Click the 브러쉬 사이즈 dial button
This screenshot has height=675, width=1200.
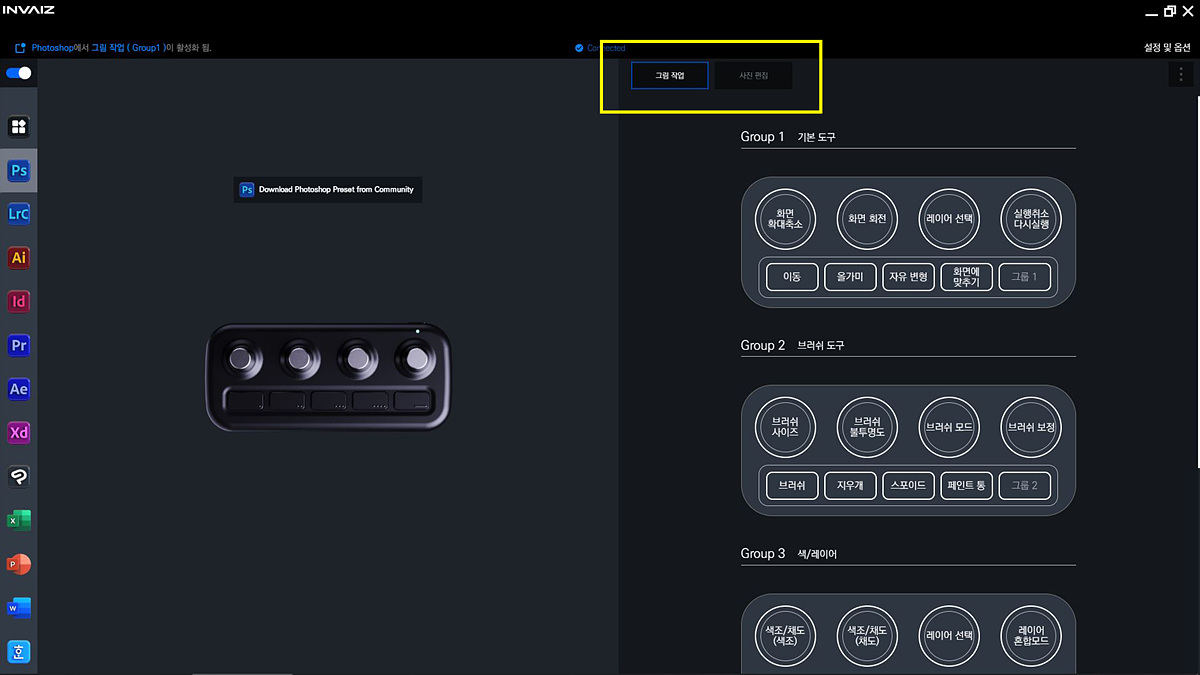785,427
